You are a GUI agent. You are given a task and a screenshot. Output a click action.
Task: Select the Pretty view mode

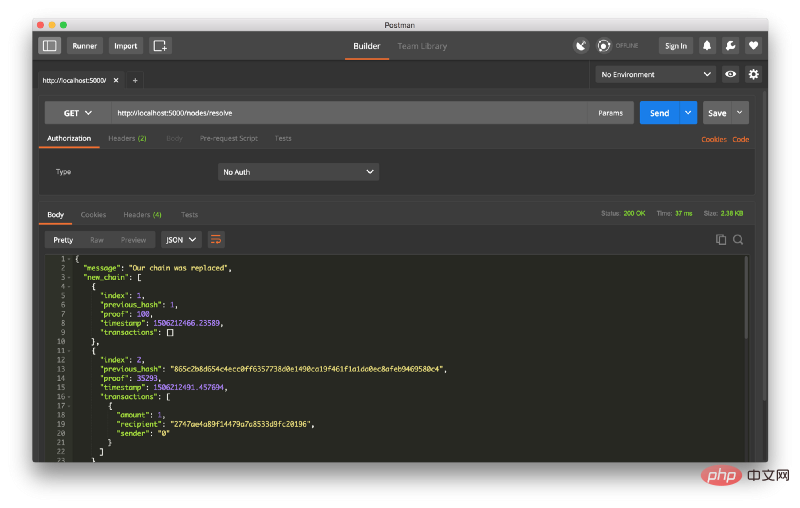pyautogui.click(x=63, y=240)
